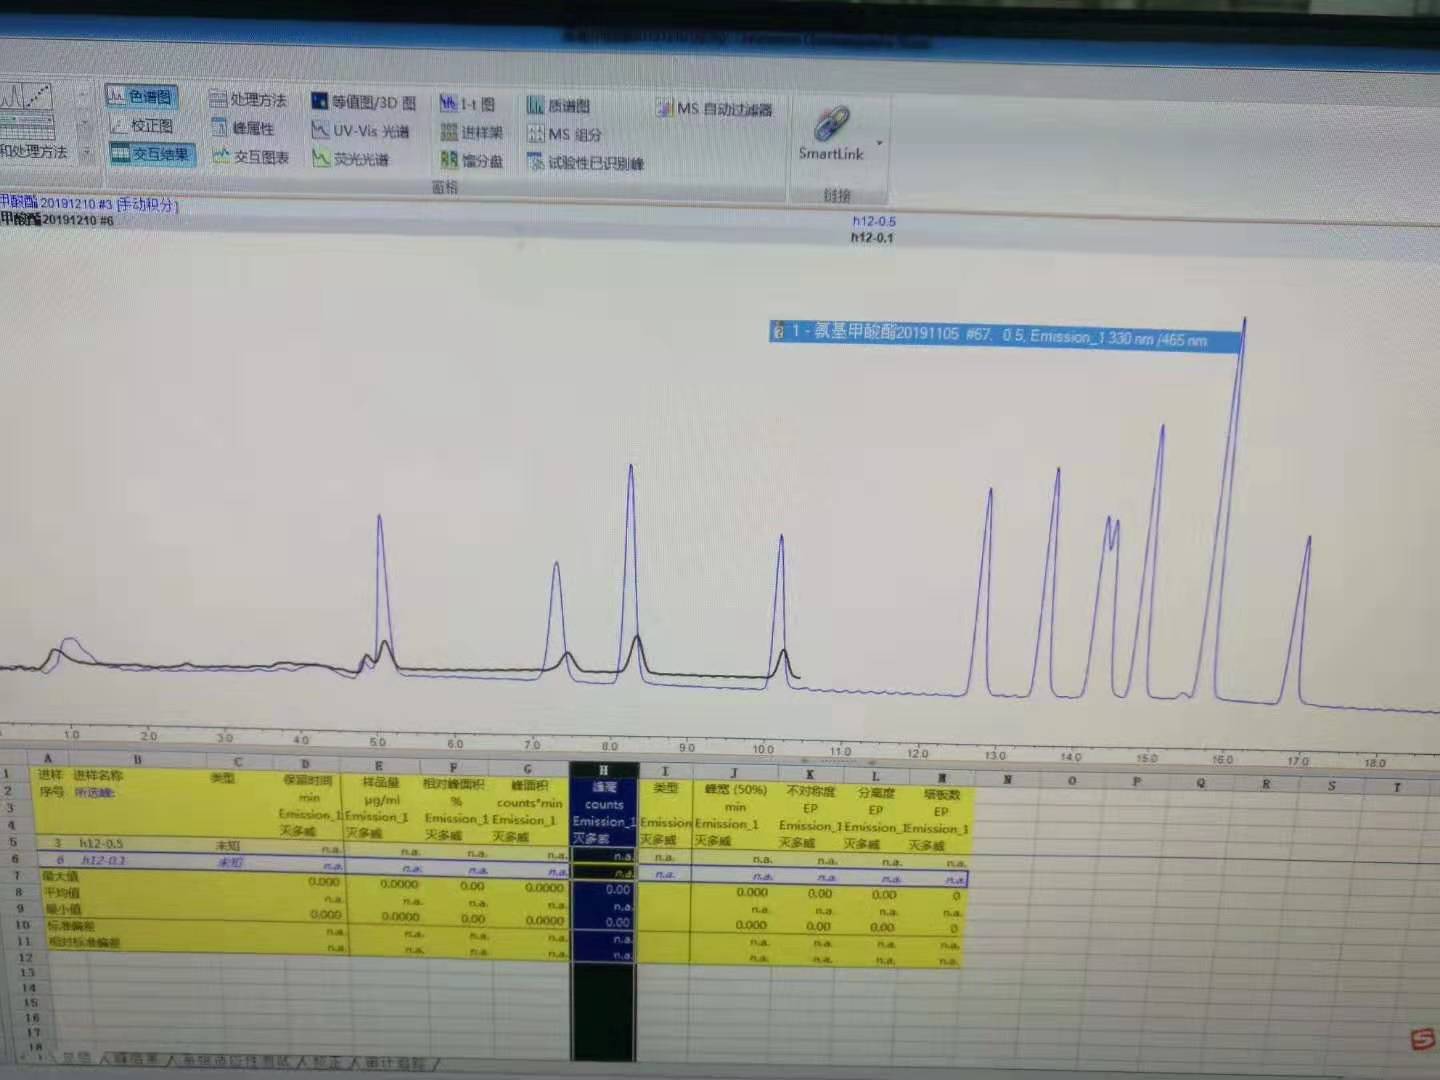The image size is (1440, 1080).
Task: Expand the SmartLink dropdown arrow
Action: 879,144
